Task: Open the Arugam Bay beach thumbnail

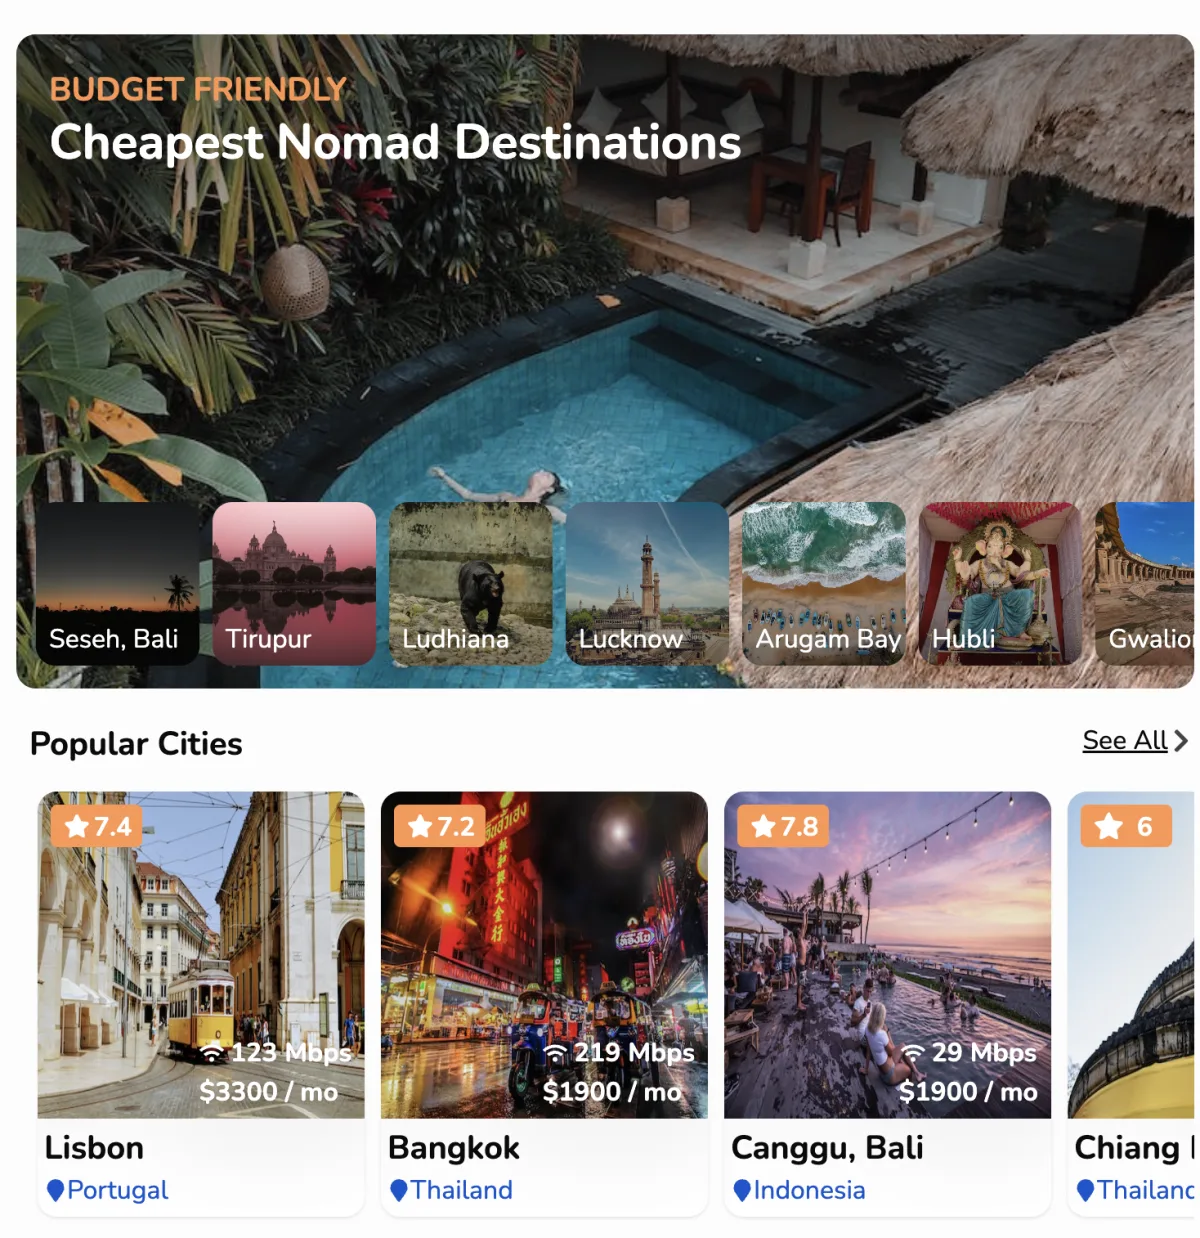Action: click(x=824, y=584)
